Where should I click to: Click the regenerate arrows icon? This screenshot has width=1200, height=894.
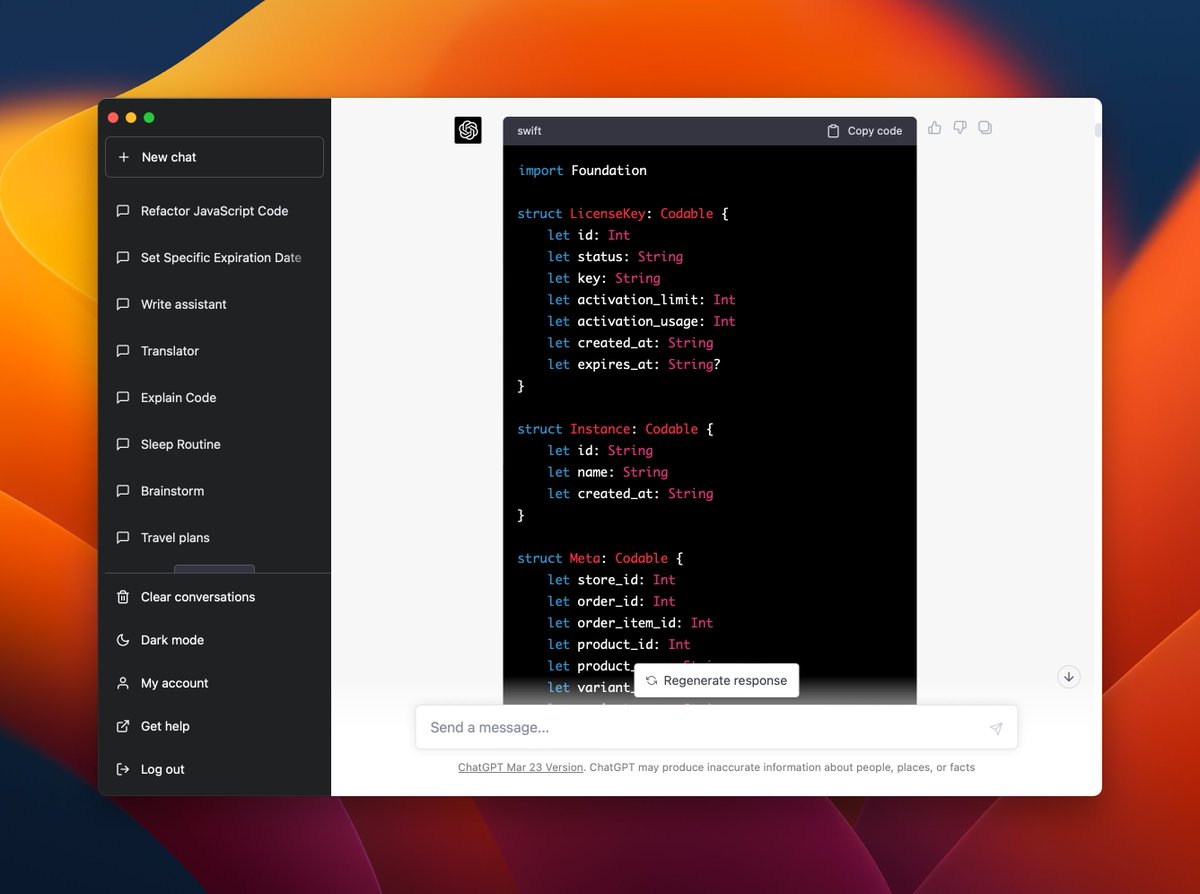coord(651,680)
